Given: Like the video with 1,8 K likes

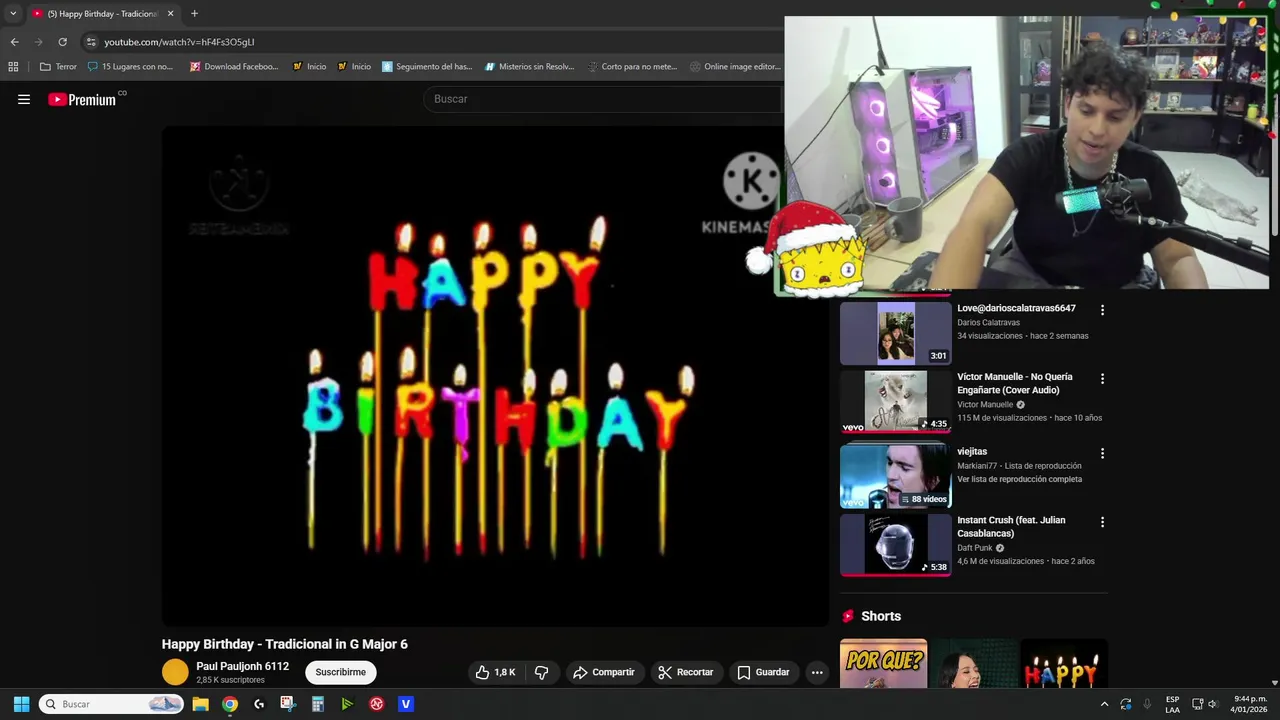Looking at the screenshot, I should tap(496, 672).
